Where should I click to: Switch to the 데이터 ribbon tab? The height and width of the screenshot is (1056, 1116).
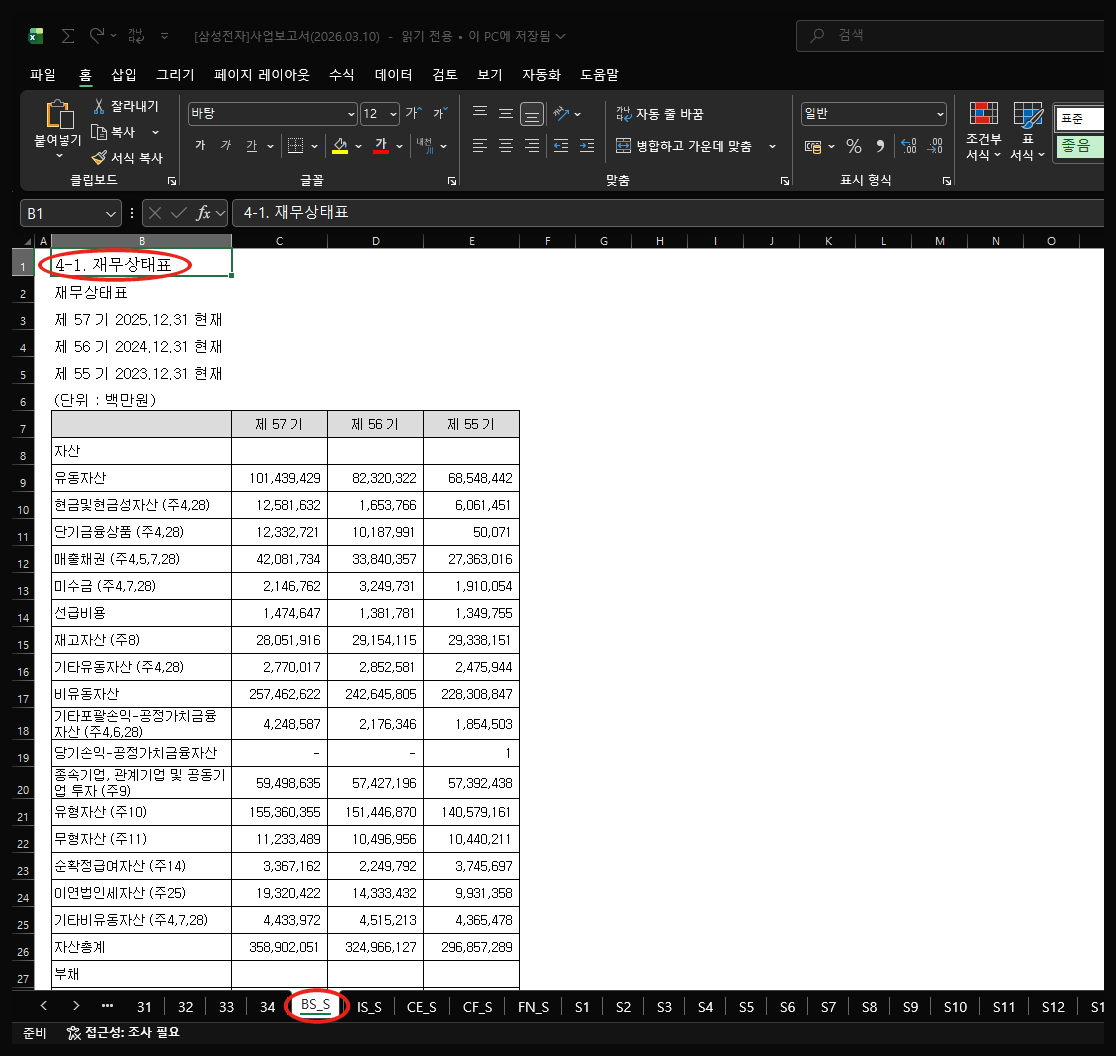pos(394,75)
